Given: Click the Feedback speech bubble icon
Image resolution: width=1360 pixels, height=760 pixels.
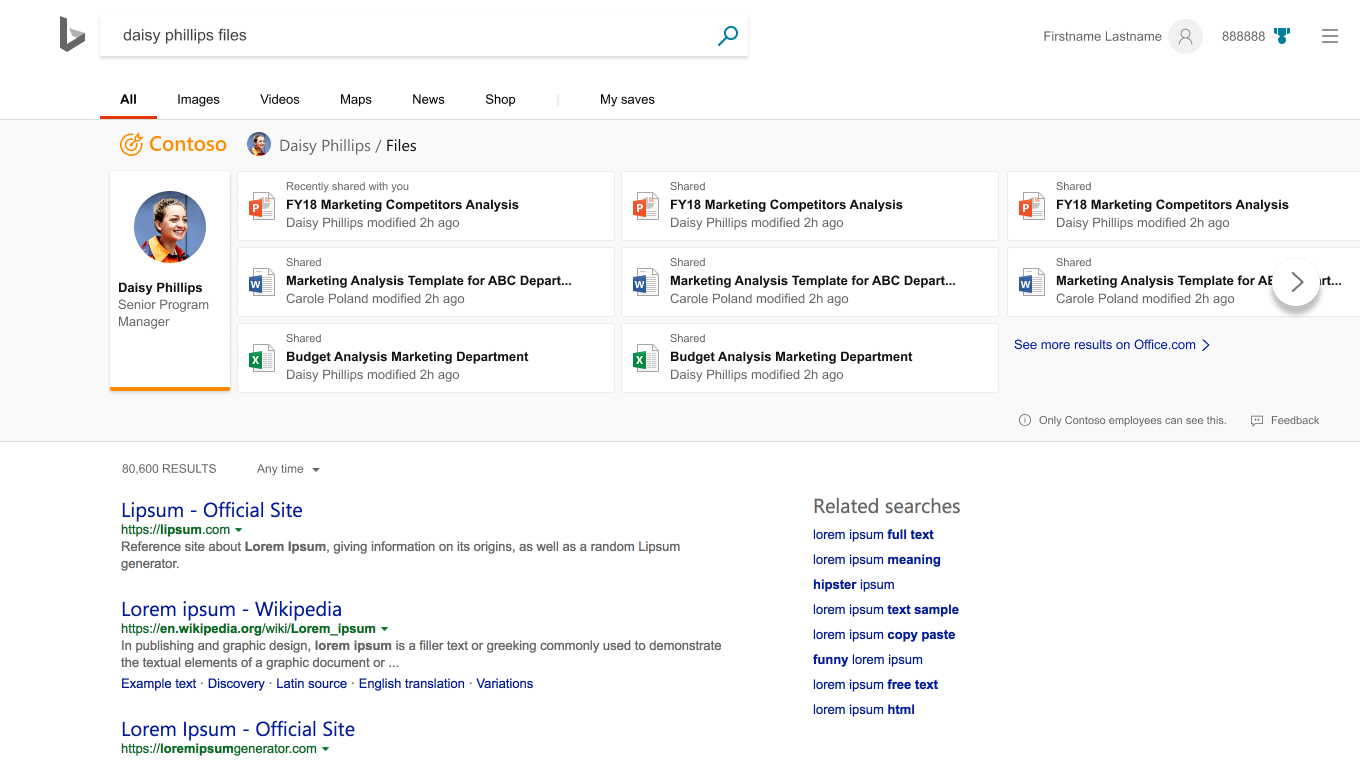Looking at the screenshot, I should click(1257, 421).
